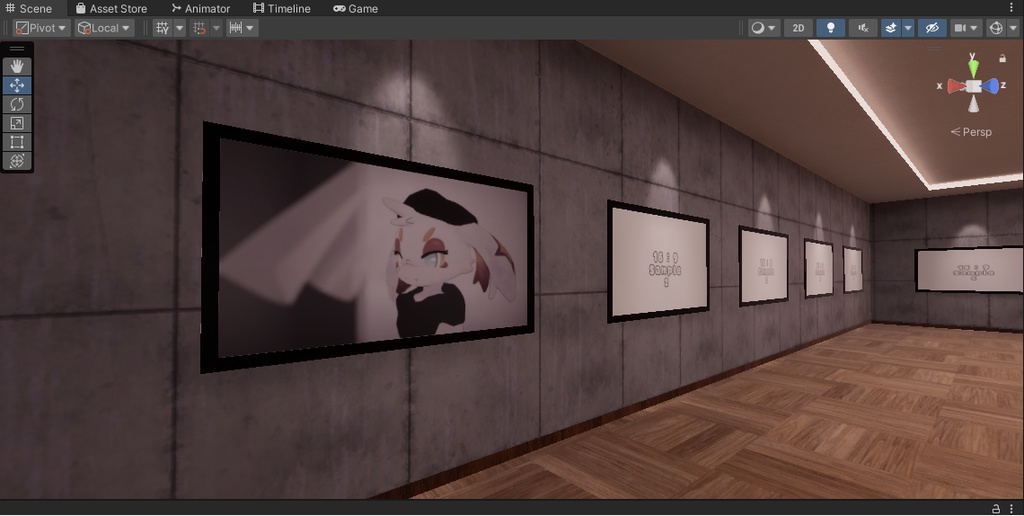Toggle gizmos visibility icon
Screen dimensions: 1024x516
(995, 28)
